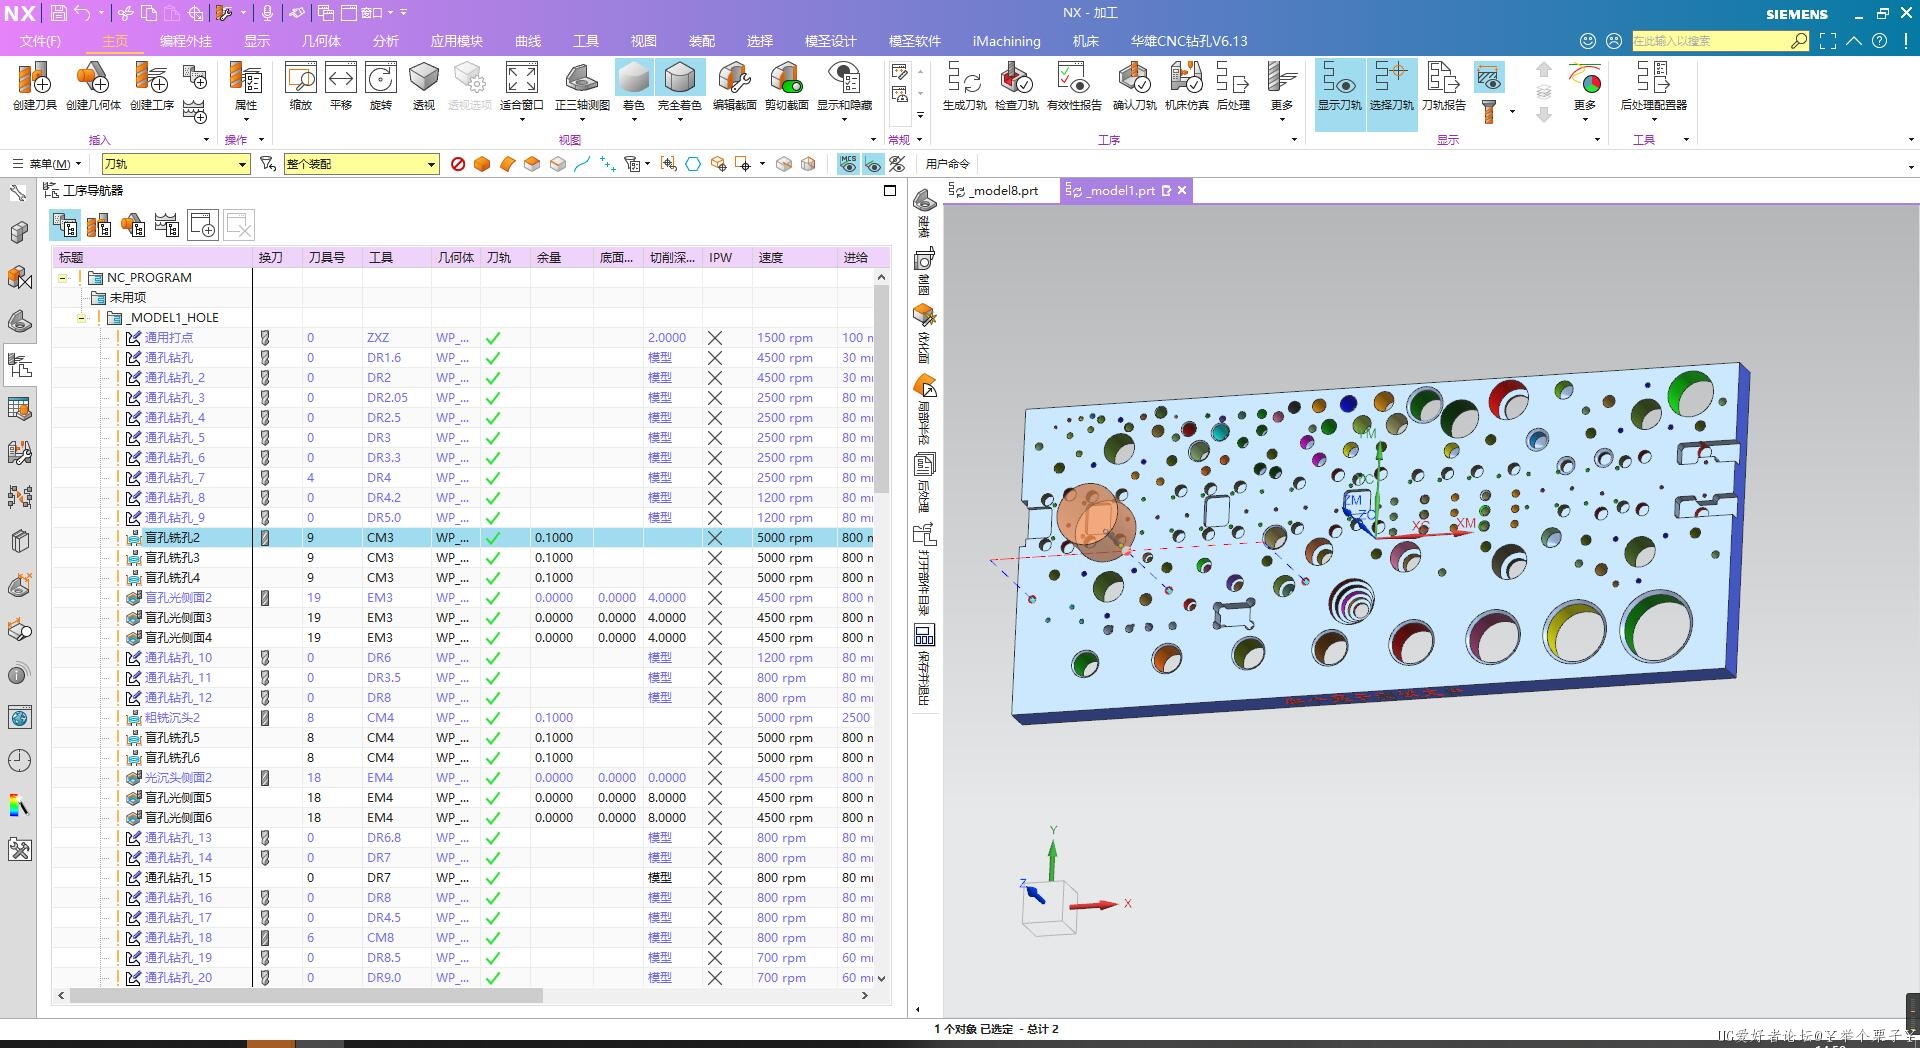Click the vertical scrollbar of operation list
This screenshot has height=1048, width=1920.
(881, 390)
